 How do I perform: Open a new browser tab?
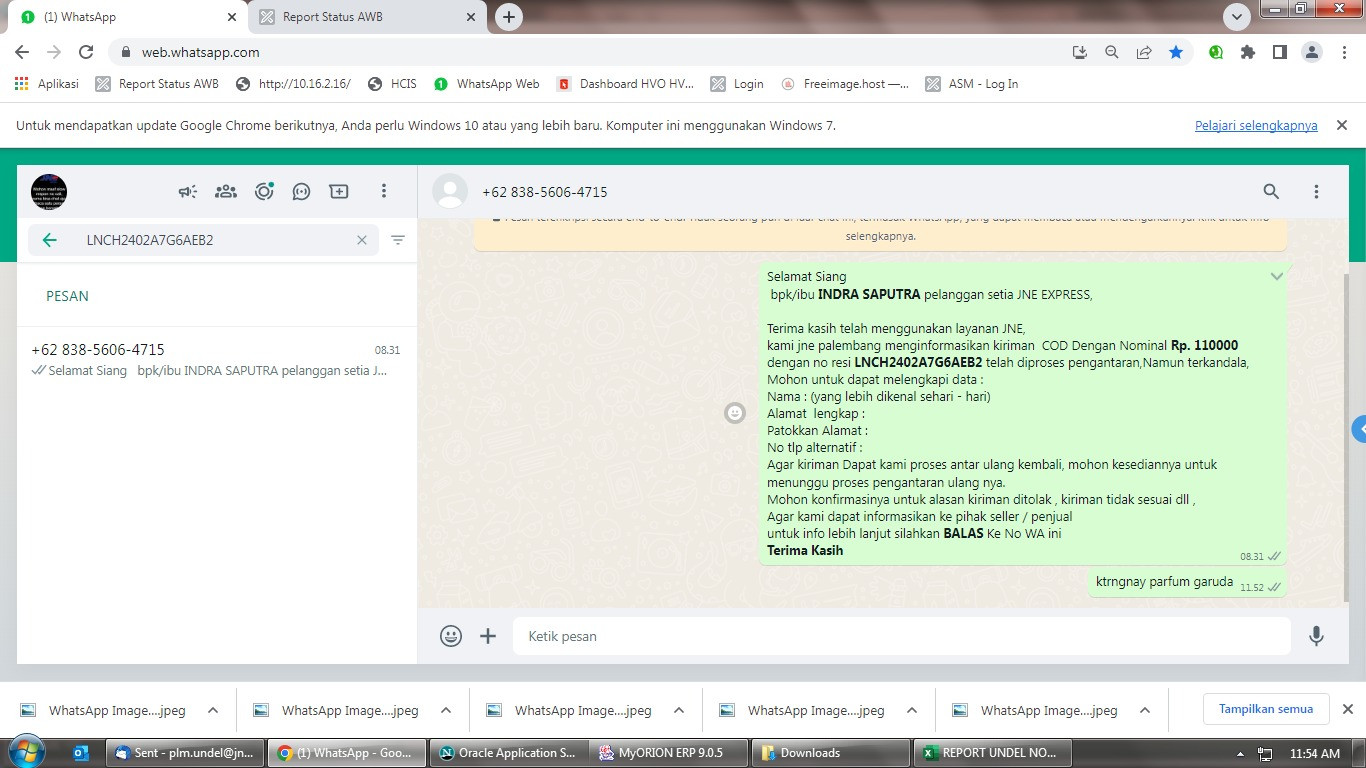coord(509,17)
